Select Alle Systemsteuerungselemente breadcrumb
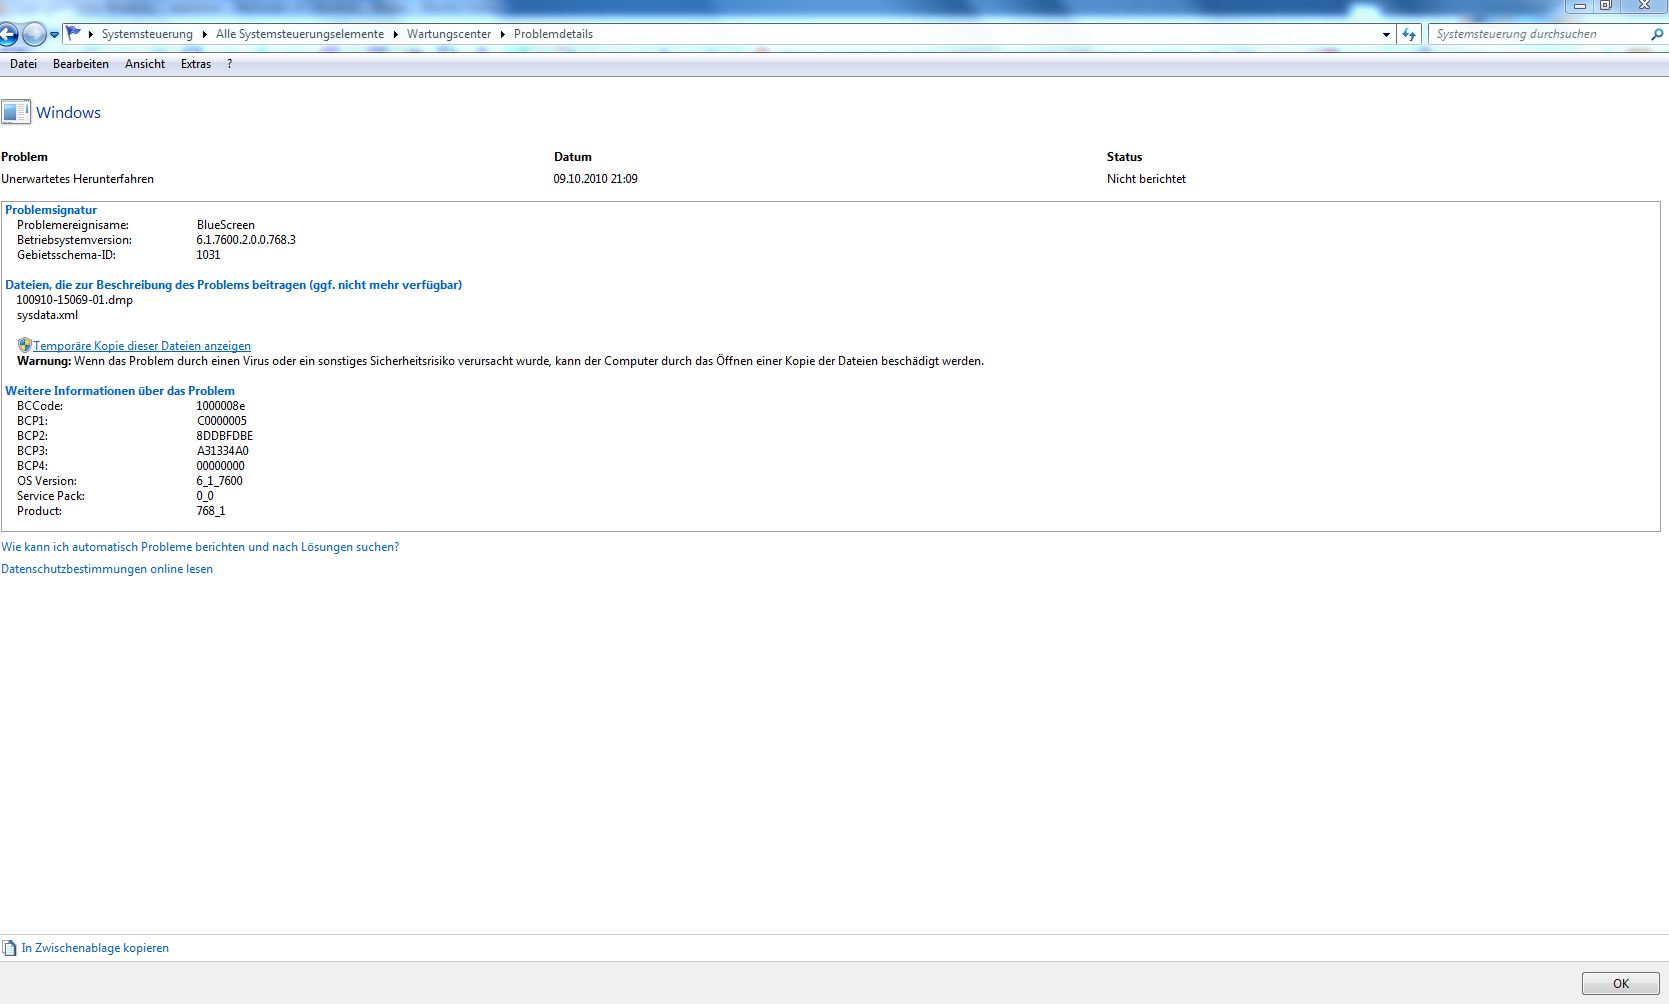Image resolution: width=1669 pixels, height=1004 pixels. click(x=300, y=34)
